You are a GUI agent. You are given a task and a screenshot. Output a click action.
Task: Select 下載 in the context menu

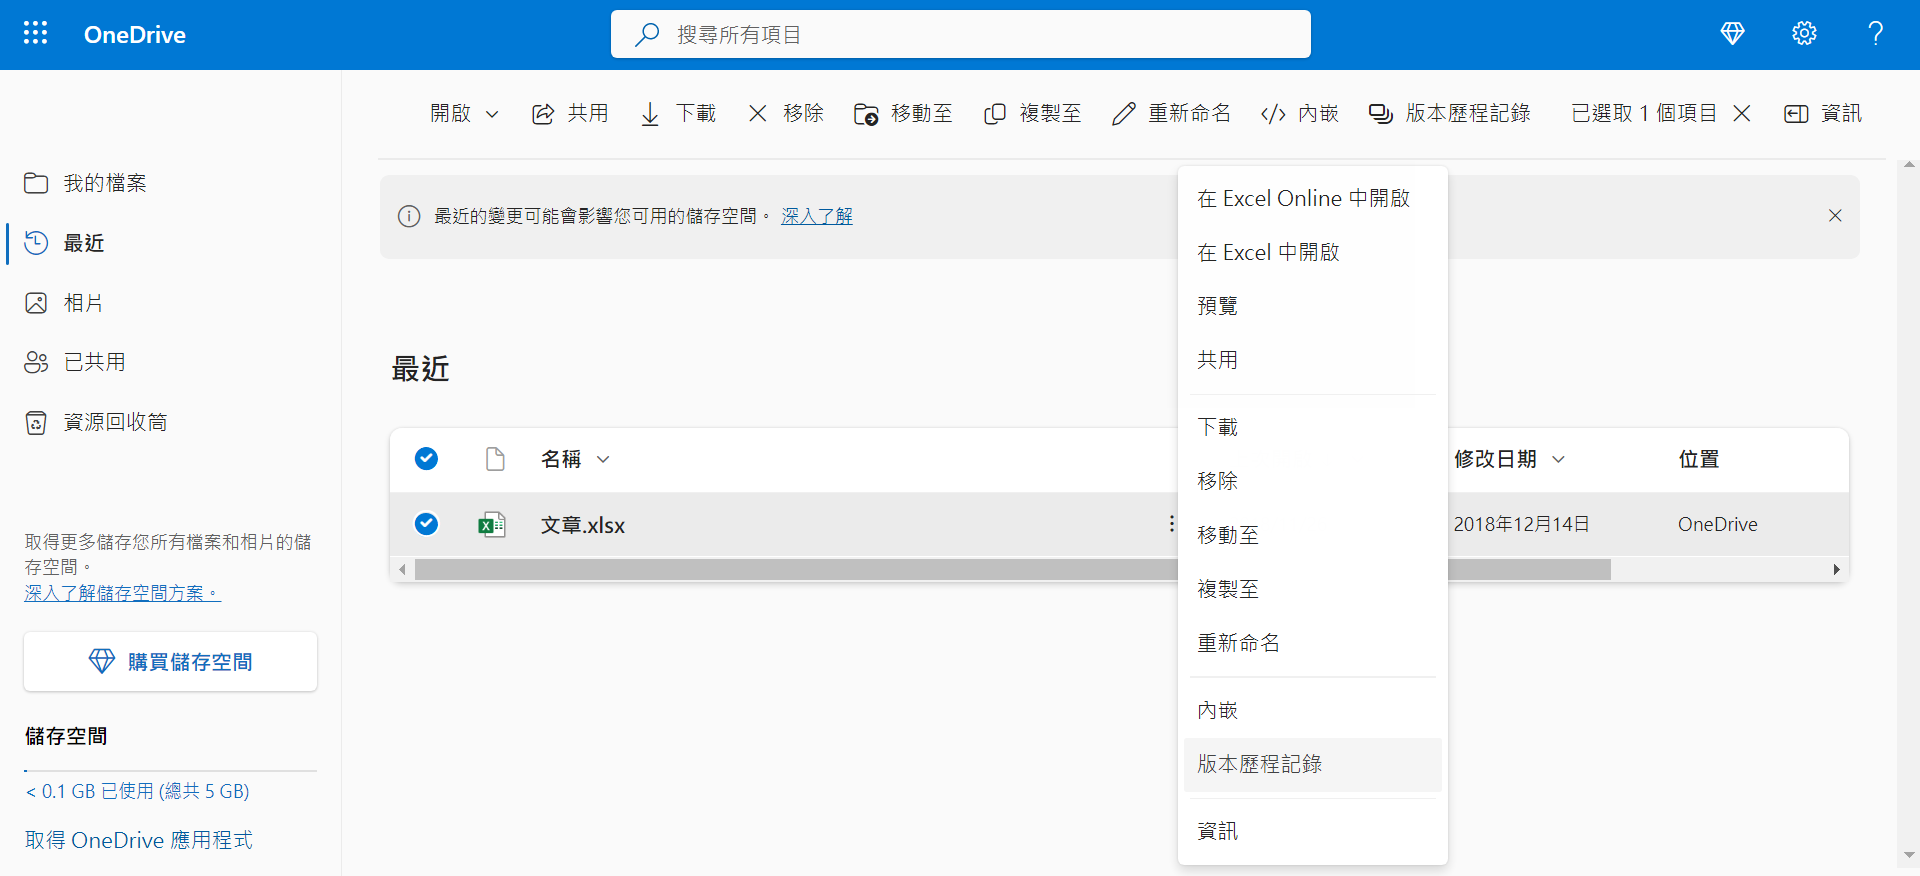(1313, 428)
